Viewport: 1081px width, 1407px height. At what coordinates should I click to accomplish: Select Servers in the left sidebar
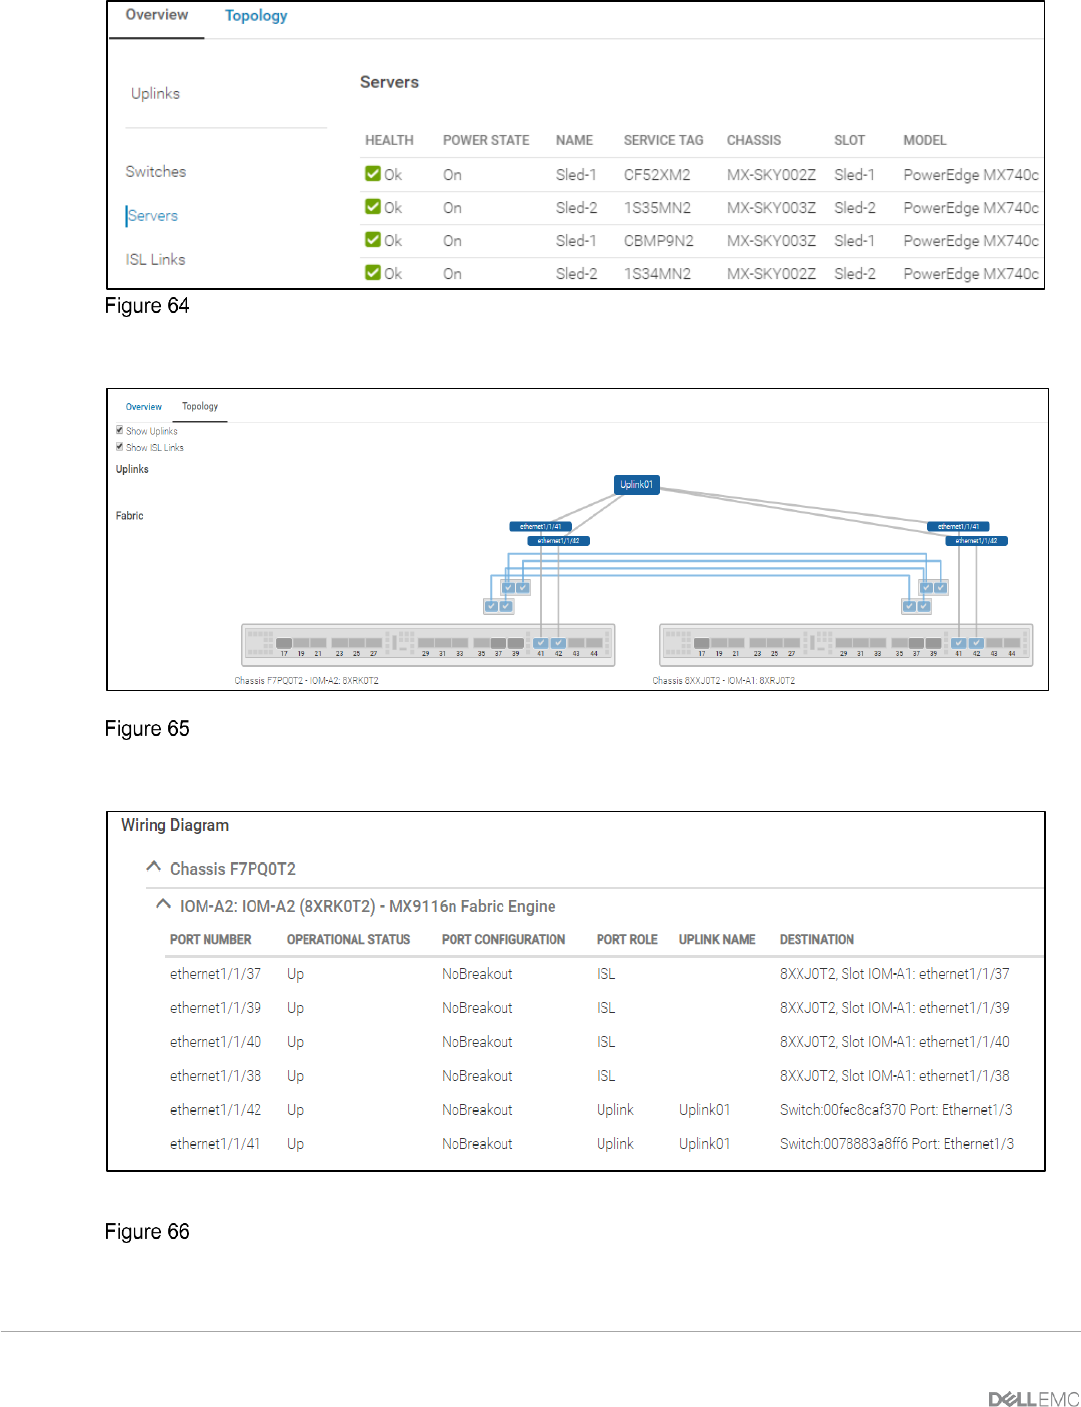152,215
